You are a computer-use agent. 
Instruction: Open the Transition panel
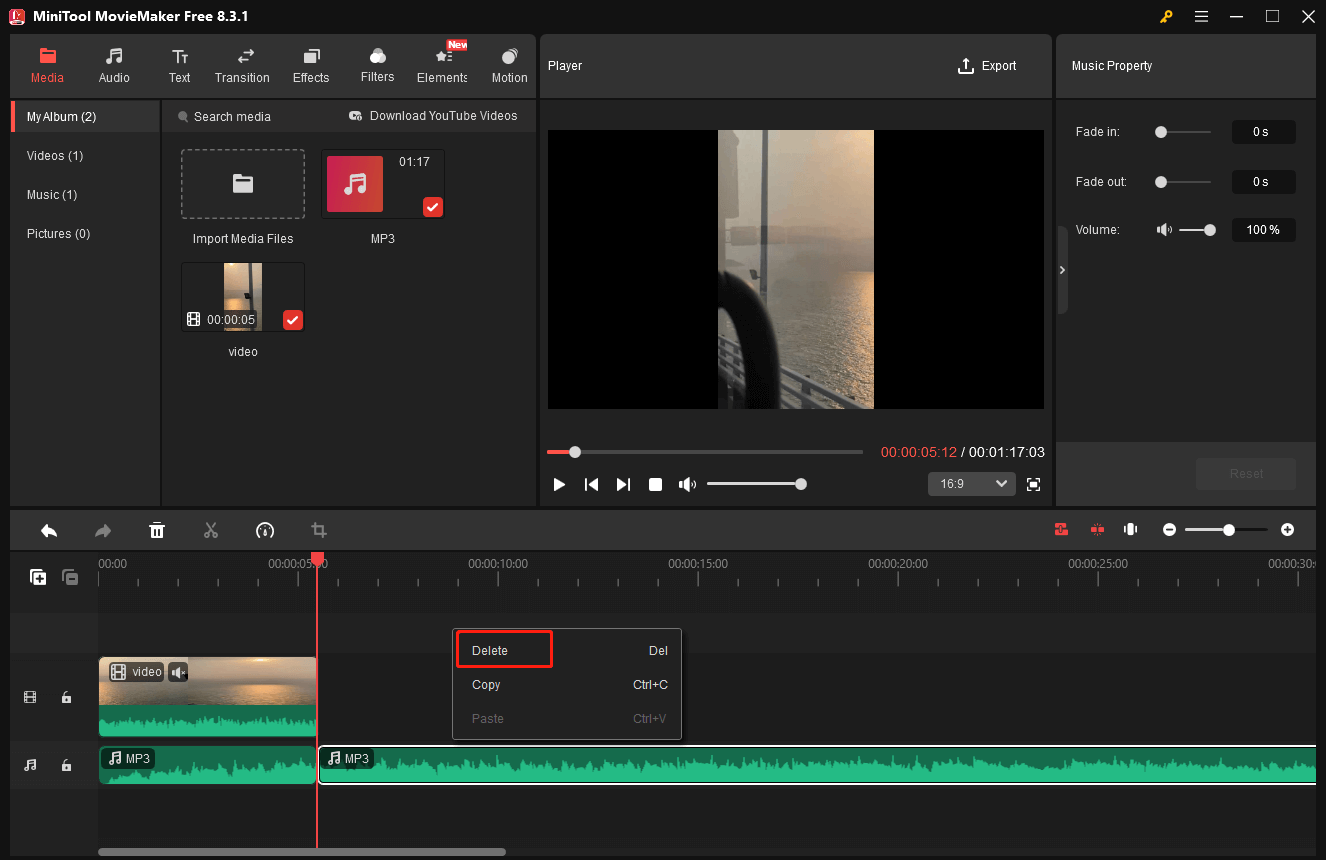pyautogui.click(x=242, y=66)
